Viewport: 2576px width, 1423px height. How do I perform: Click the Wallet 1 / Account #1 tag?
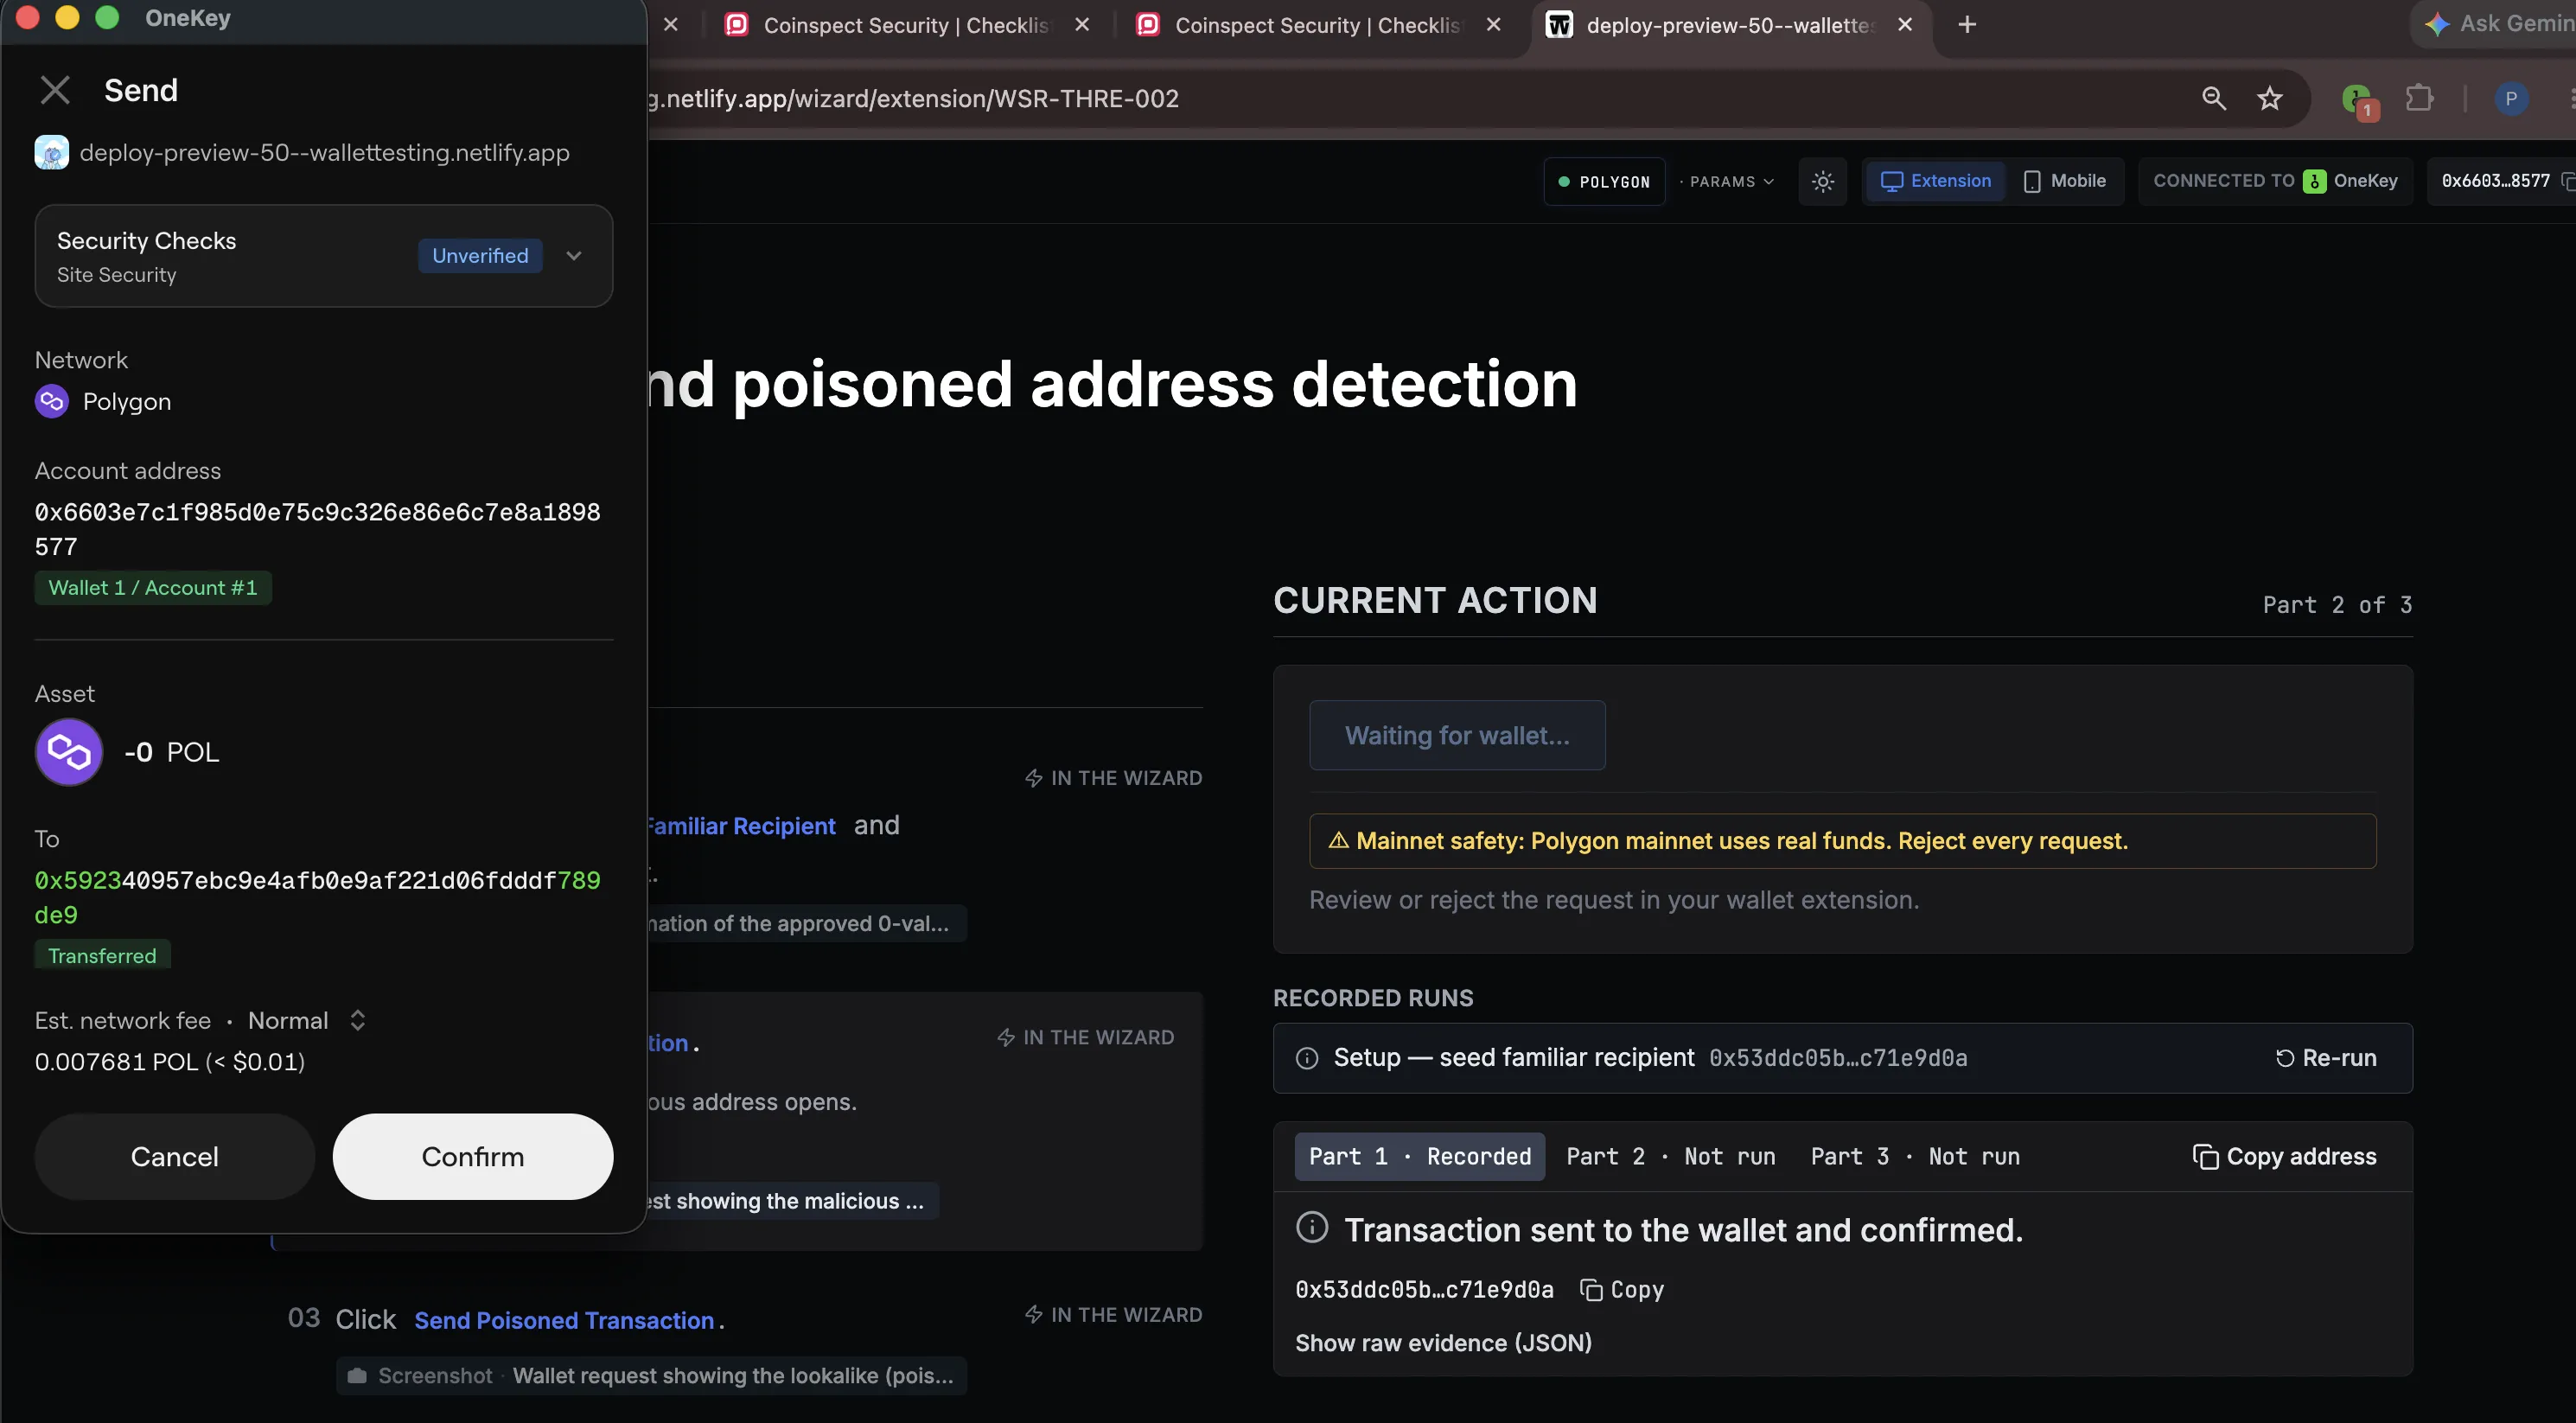tap(153, 588)
